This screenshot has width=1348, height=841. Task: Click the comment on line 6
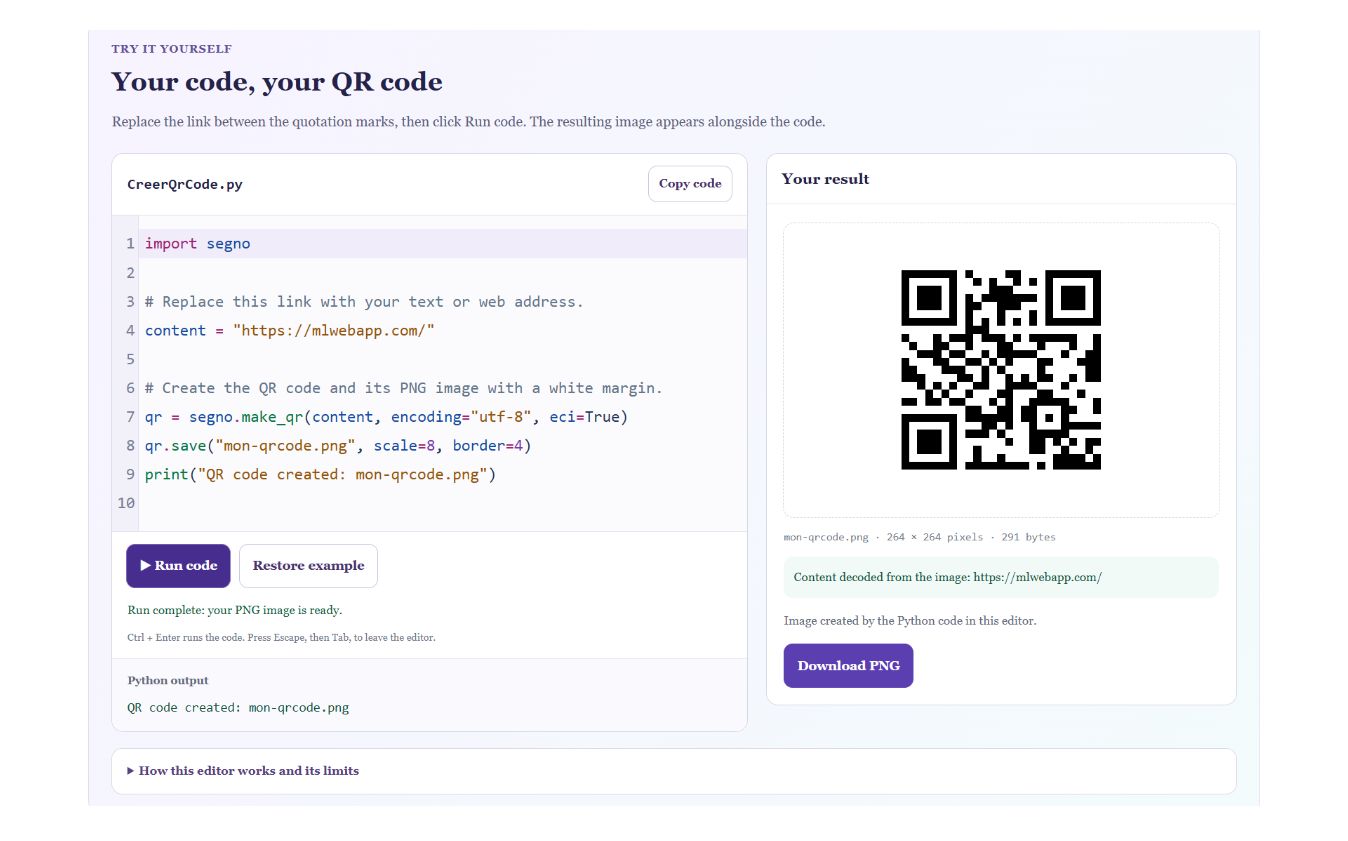(x=404, y=388)
